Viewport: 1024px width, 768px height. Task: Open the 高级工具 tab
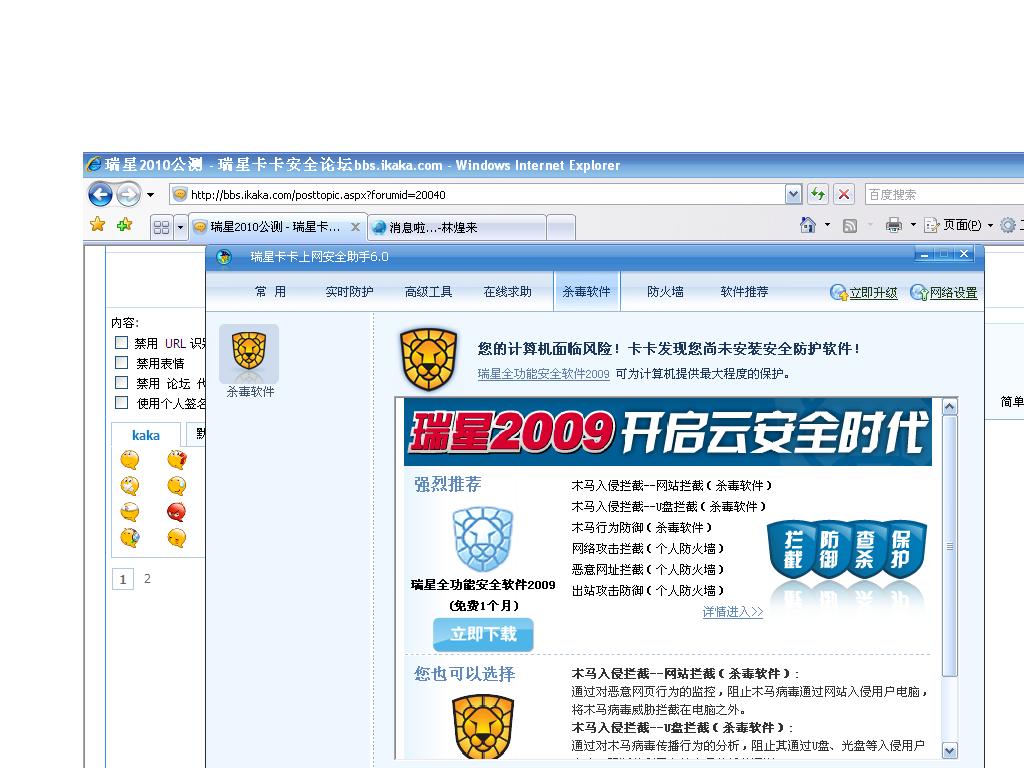(x=428, y=292)
